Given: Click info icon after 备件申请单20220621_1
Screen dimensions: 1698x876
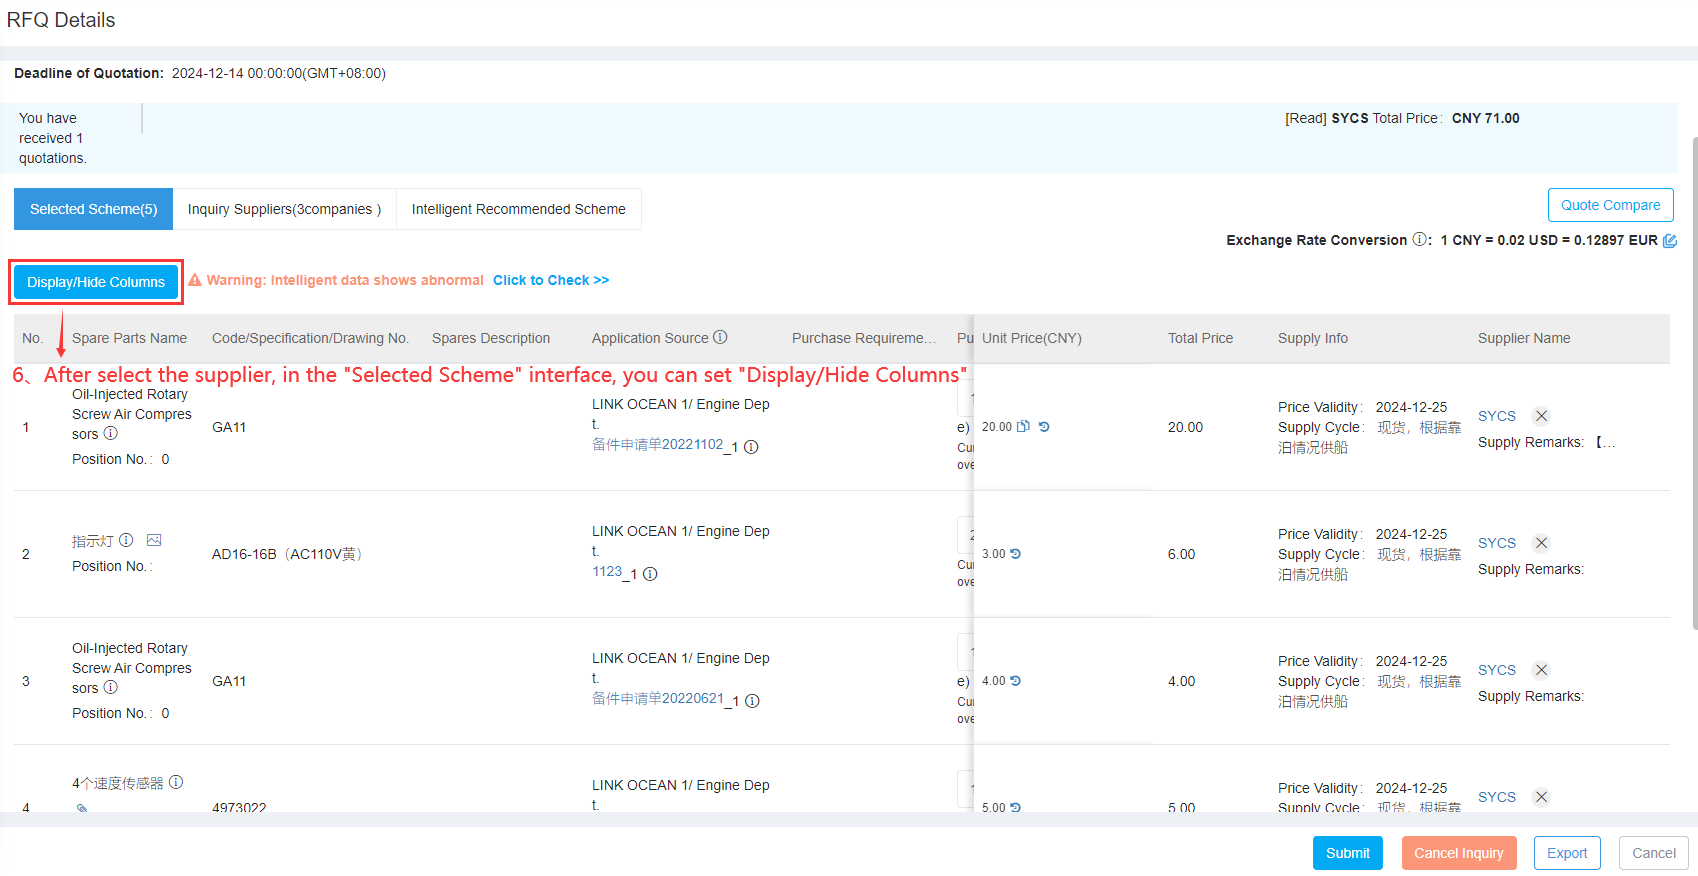Looking at the screenshot, I should (x=752, y=701).
